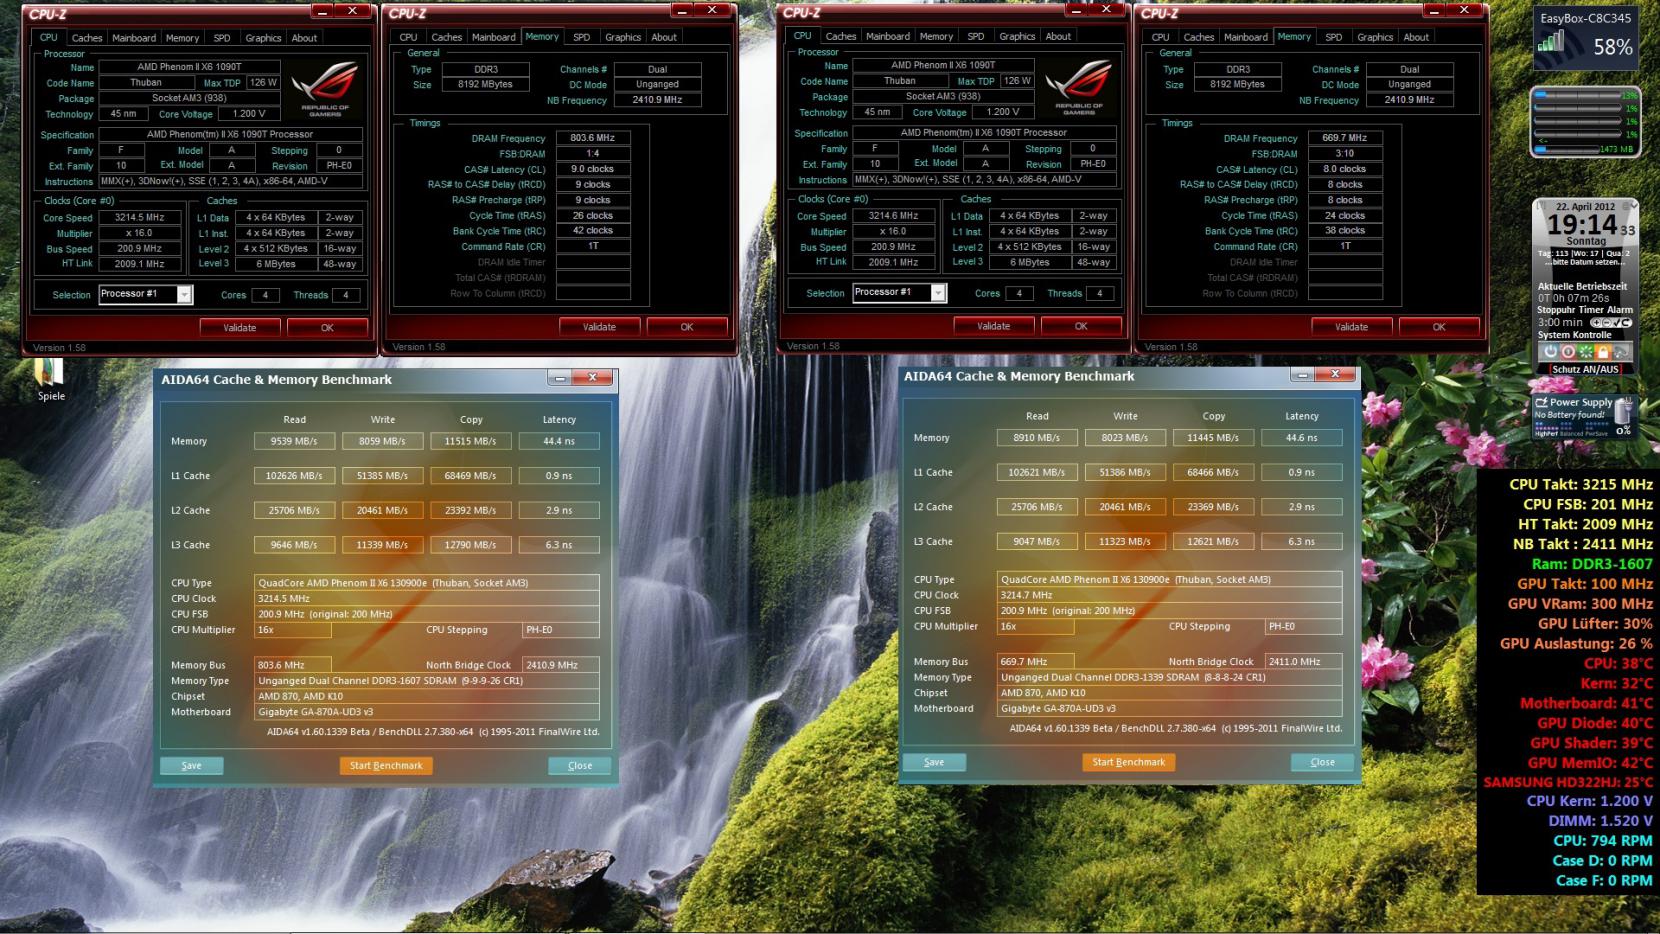
Task: Click CPU Takt: 3215 MHz overlay line
Action: [x=1581, y=484]
